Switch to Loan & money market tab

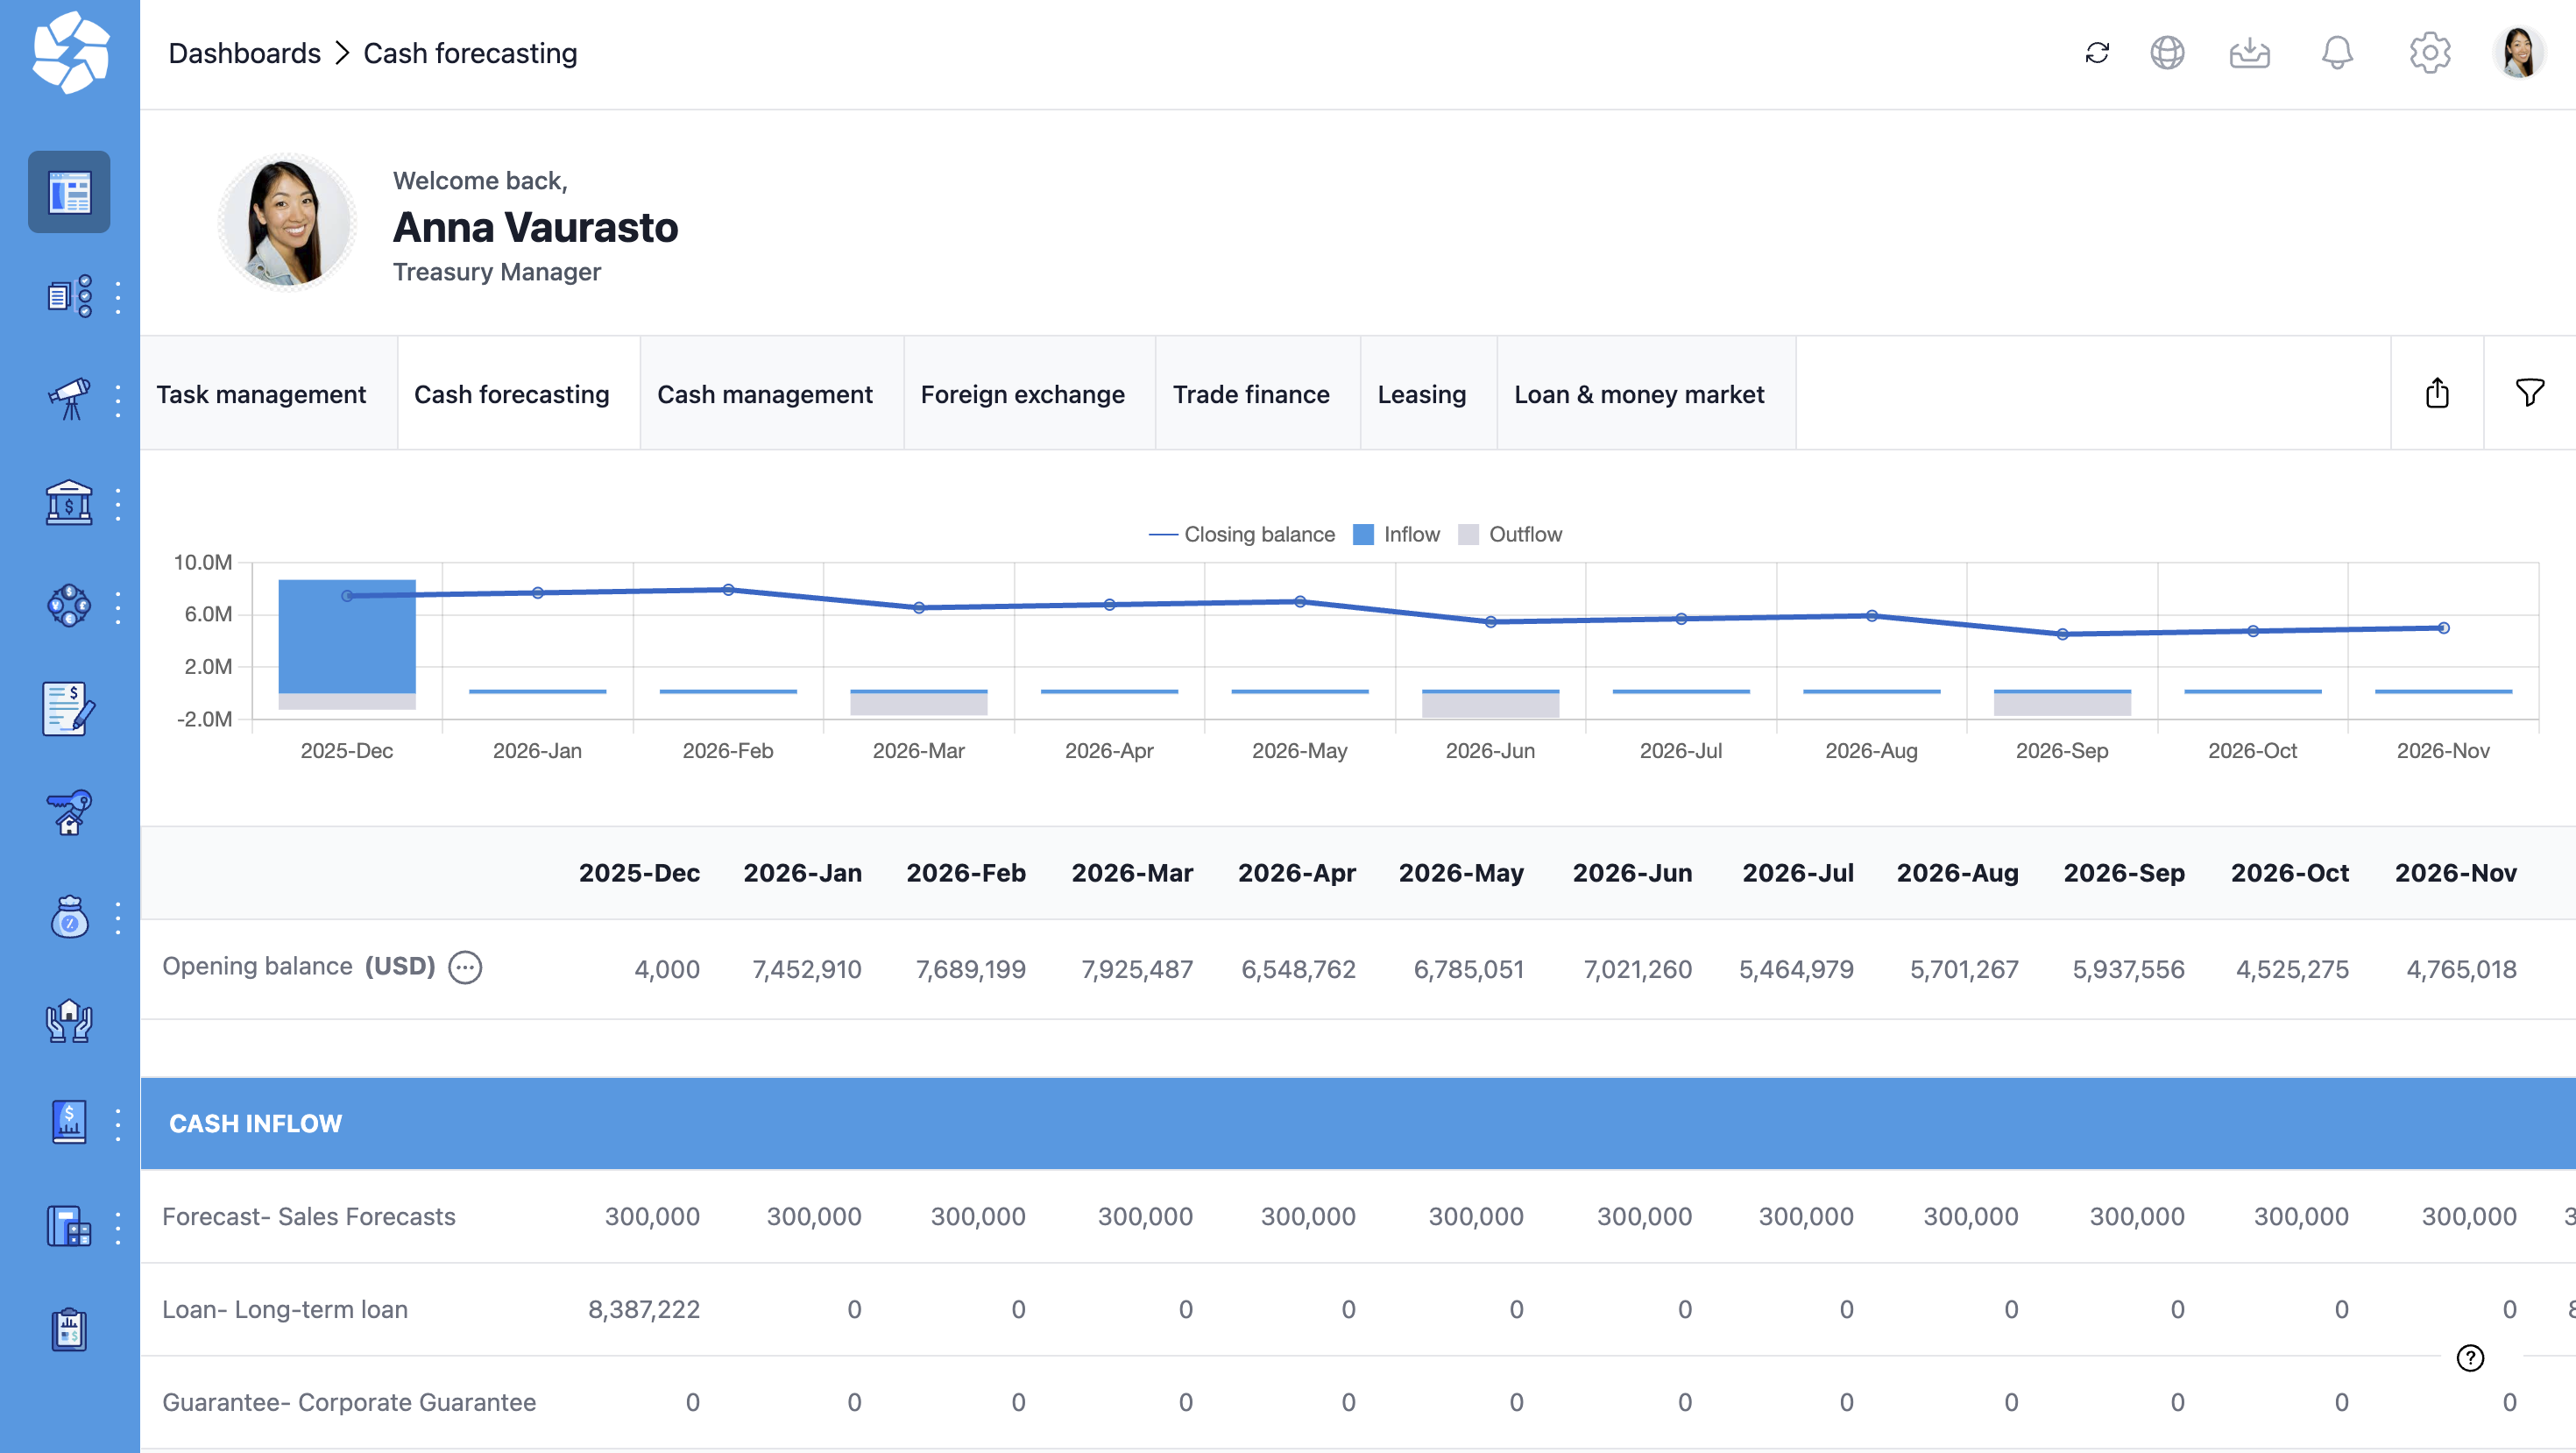(1638, 394)
